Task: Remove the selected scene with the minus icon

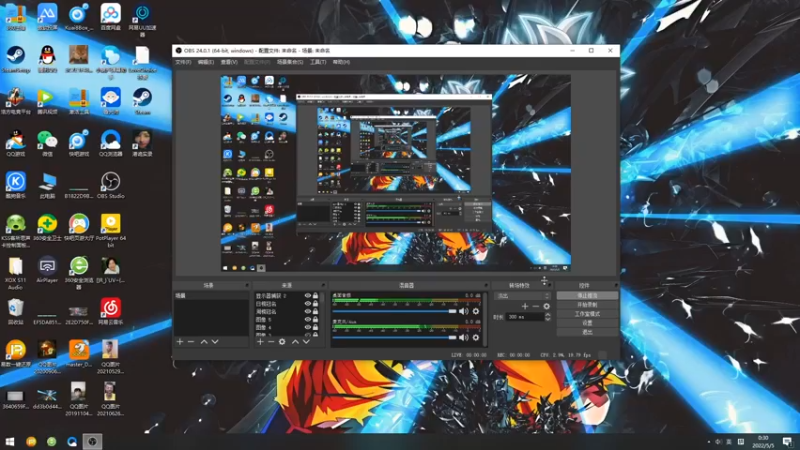Action: 191,341
